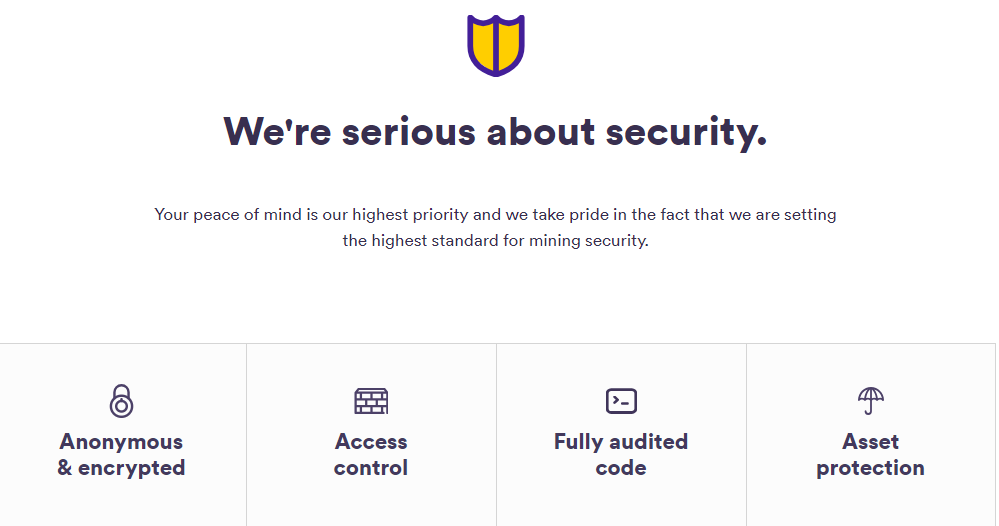Click the word "Anonymous" in the first card
Screen dimensions: 999x526
(121, 442)
